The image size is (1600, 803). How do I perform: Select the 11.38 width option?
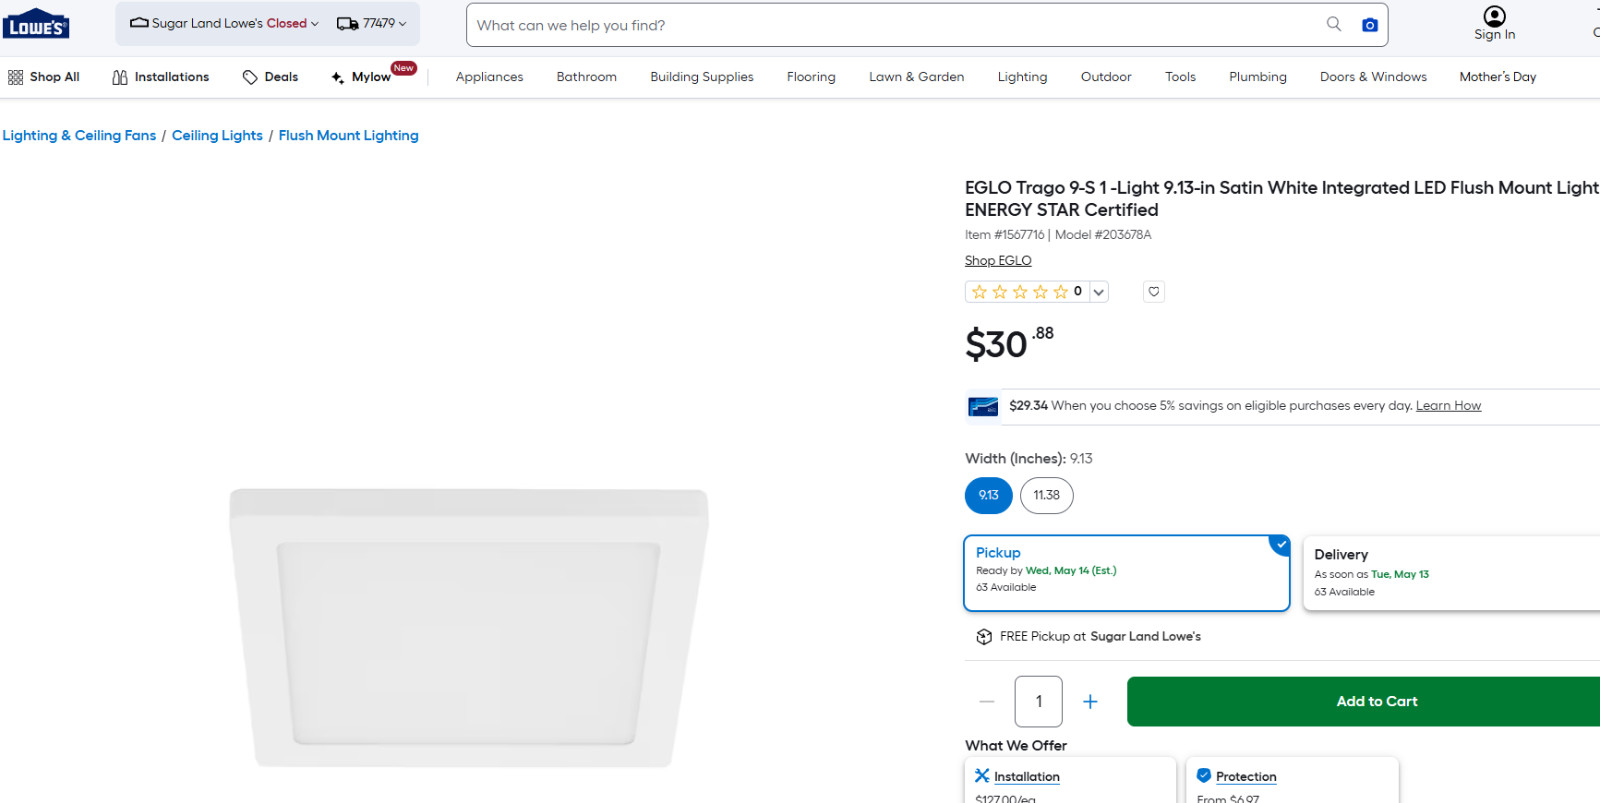[1047, 495]
